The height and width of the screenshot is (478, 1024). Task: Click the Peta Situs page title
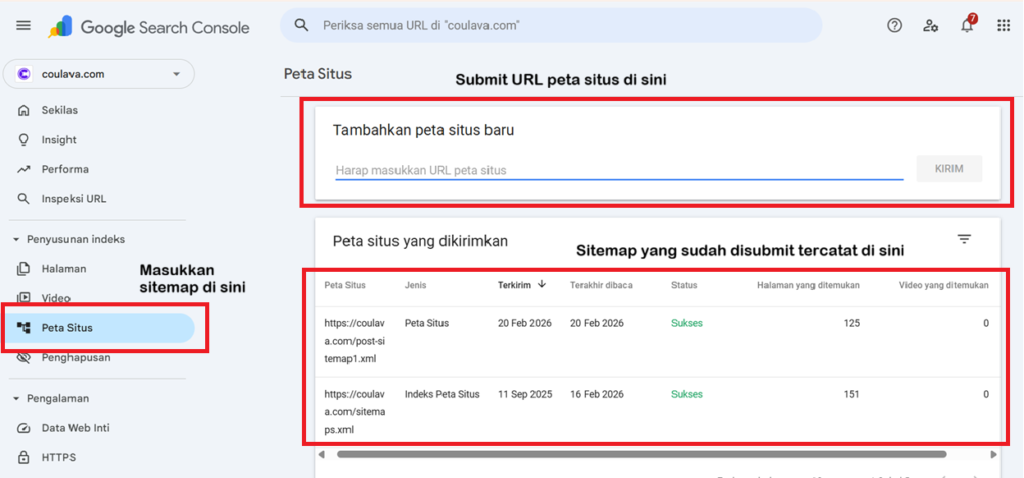(318, 74)
